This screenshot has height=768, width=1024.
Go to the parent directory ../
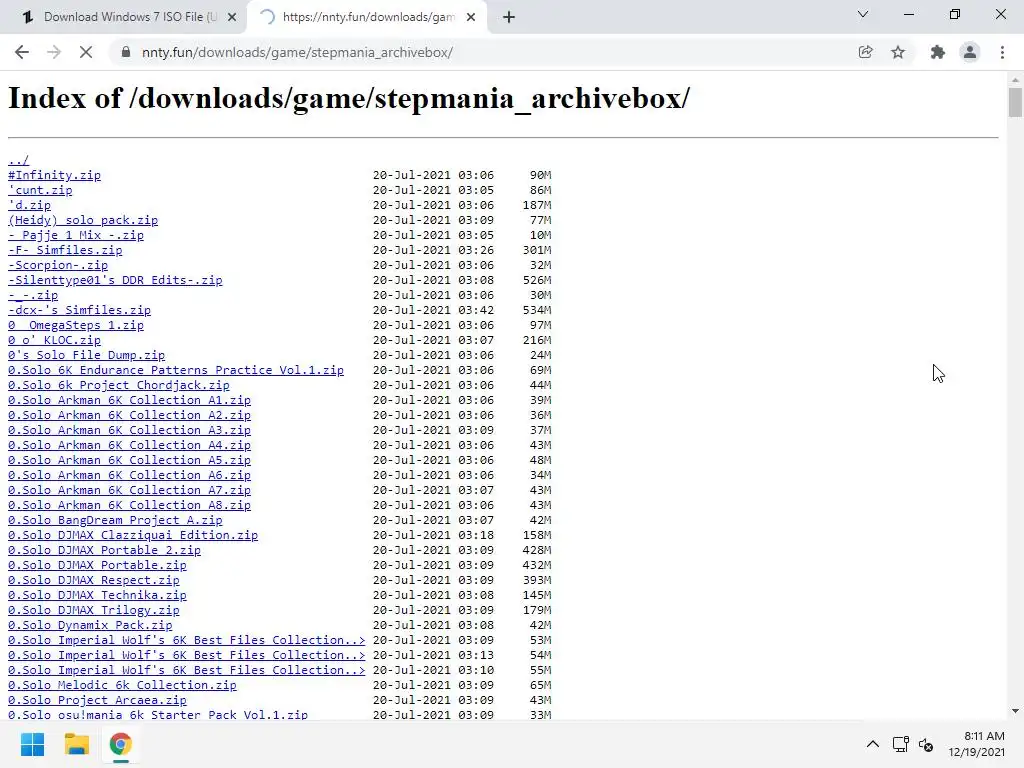click(18, 160)
